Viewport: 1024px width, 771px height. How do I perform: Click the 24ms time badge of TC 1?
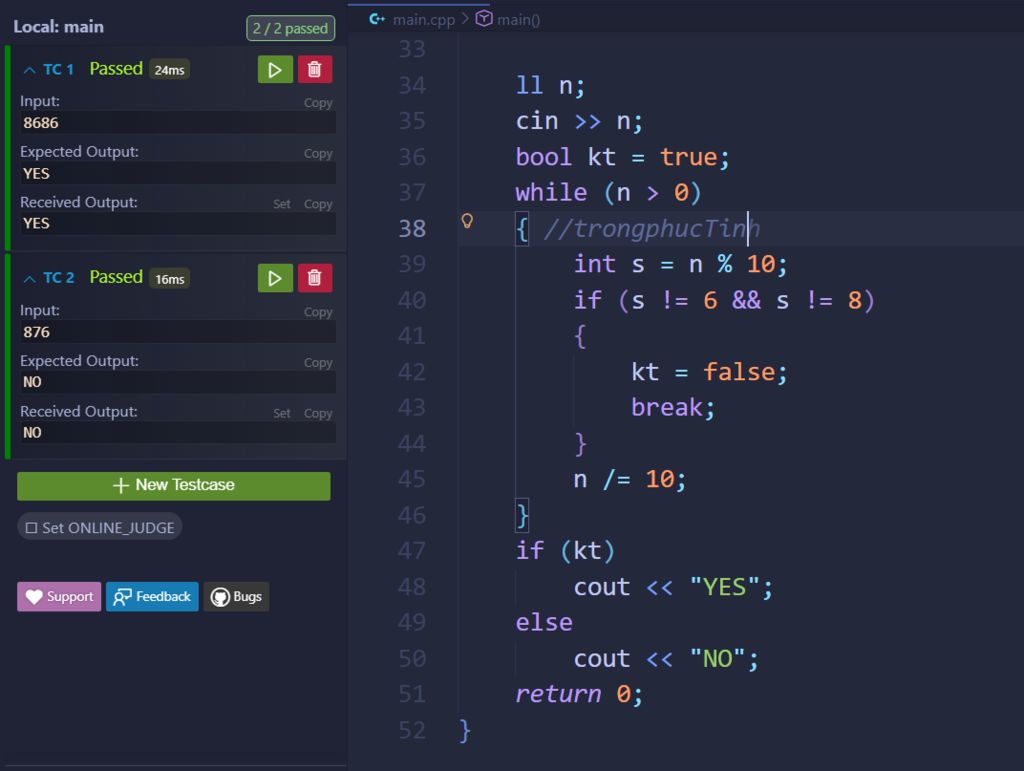(169, 70)
